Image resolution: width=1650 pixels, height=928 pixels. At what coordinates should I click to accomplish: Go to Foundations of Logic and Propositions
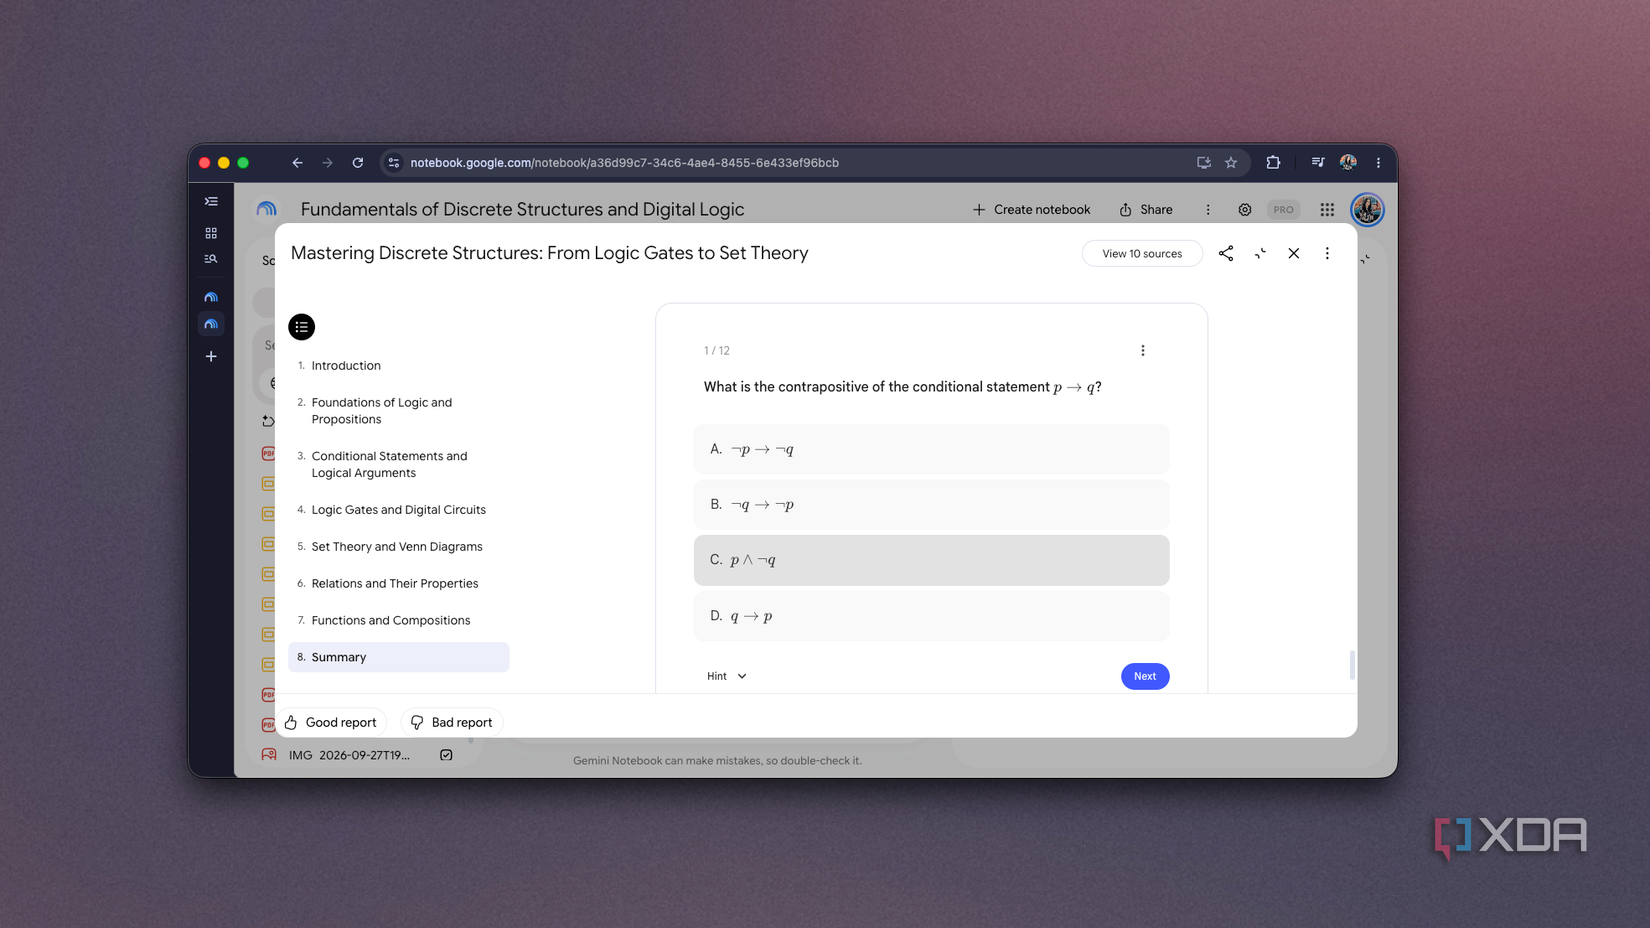[x=382, y=411]
